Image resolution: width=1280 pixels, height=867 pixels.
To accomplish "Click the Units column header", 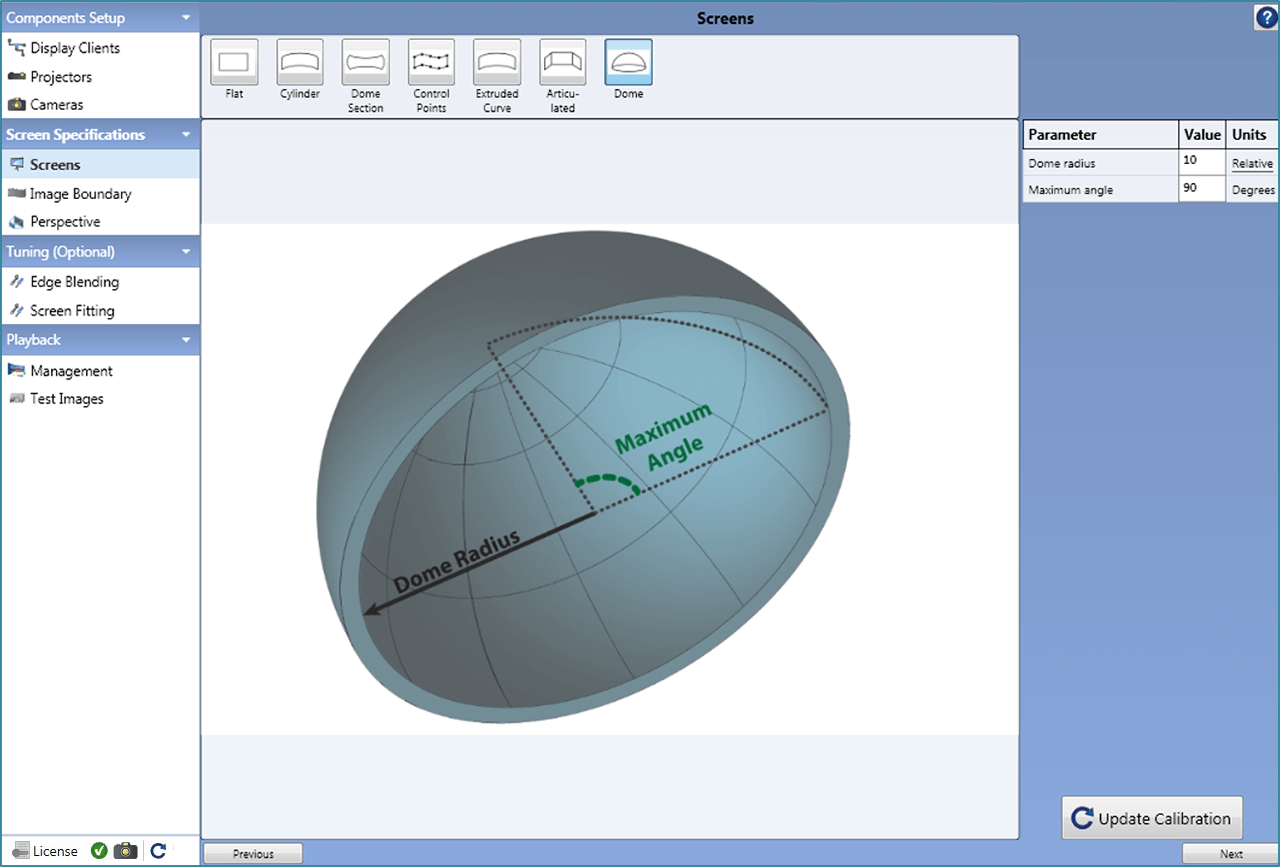I will click(x=1250, y=135).
